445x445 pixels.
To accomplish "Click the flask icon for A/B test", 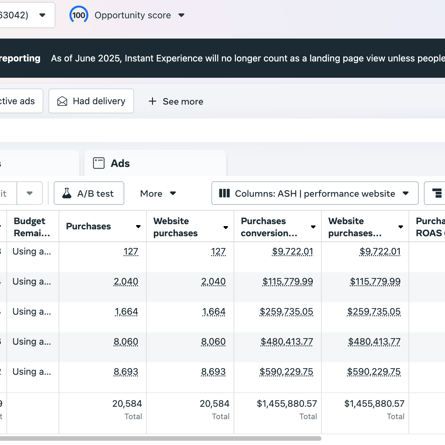I will (67, 193).
